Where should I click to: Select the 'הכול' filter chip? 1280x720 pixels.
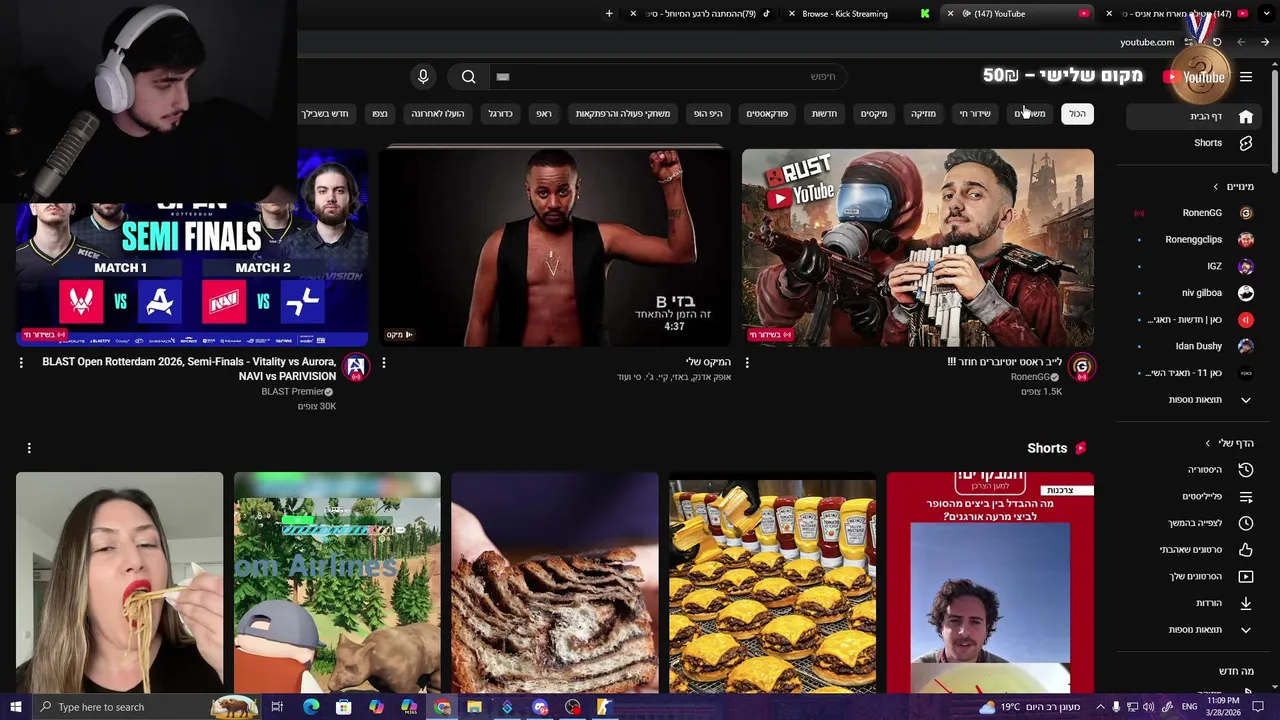[1077, 114]
